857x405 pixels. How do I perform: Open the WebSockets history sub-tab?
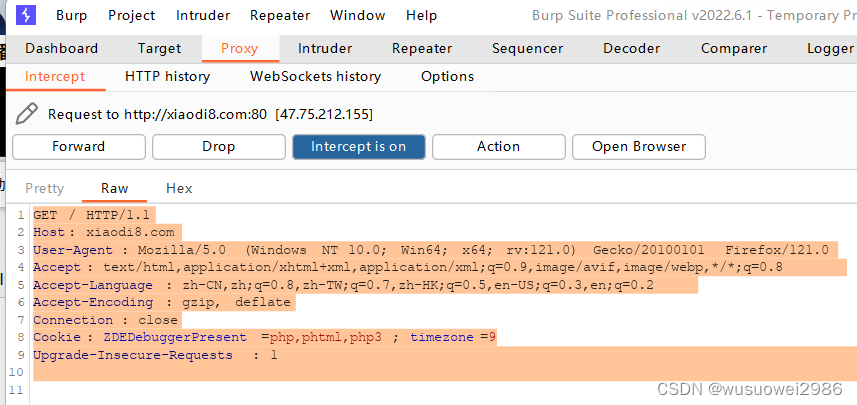[315, 76]
